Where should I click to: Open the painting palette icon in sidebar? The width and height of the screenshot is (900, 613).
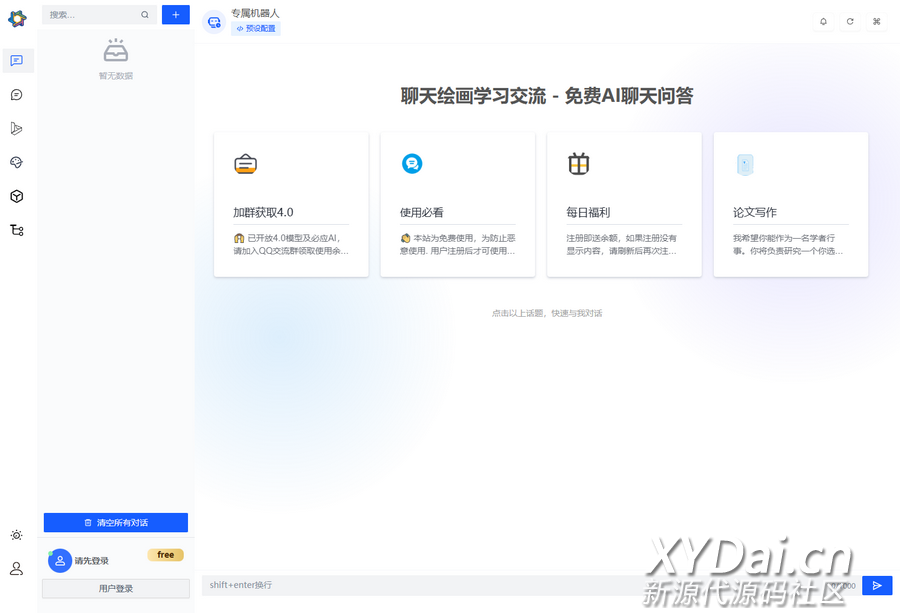(x=17, y=162)
